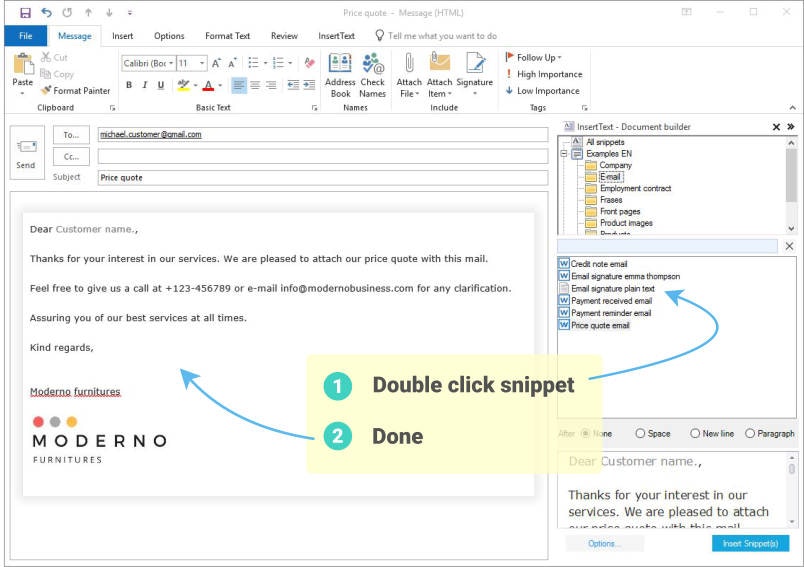804x567 pixels.
Task: Select the Email signature plain text snippet
Action: click(x=608, y=289)
